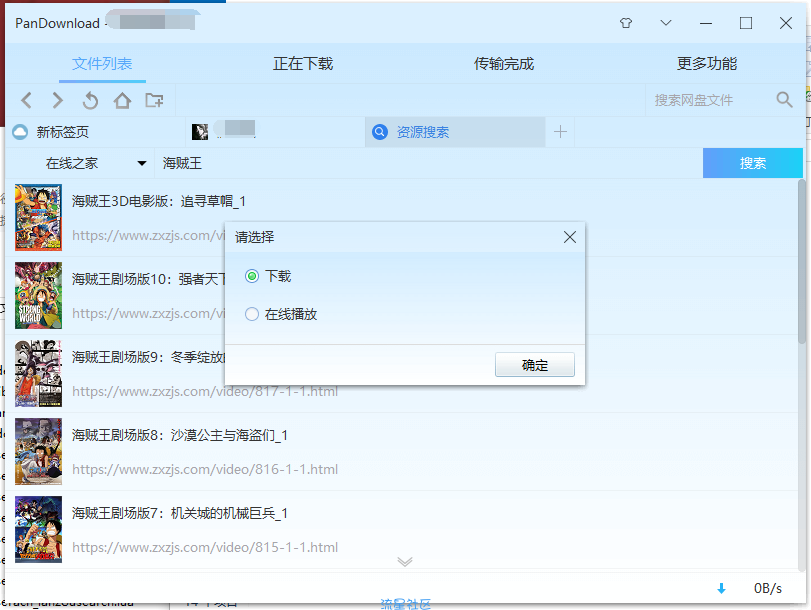Create a new folder icon
Image resolution: width=811 pixels, height=610 pixels.
pyautogui.click(x=154, y=100)
